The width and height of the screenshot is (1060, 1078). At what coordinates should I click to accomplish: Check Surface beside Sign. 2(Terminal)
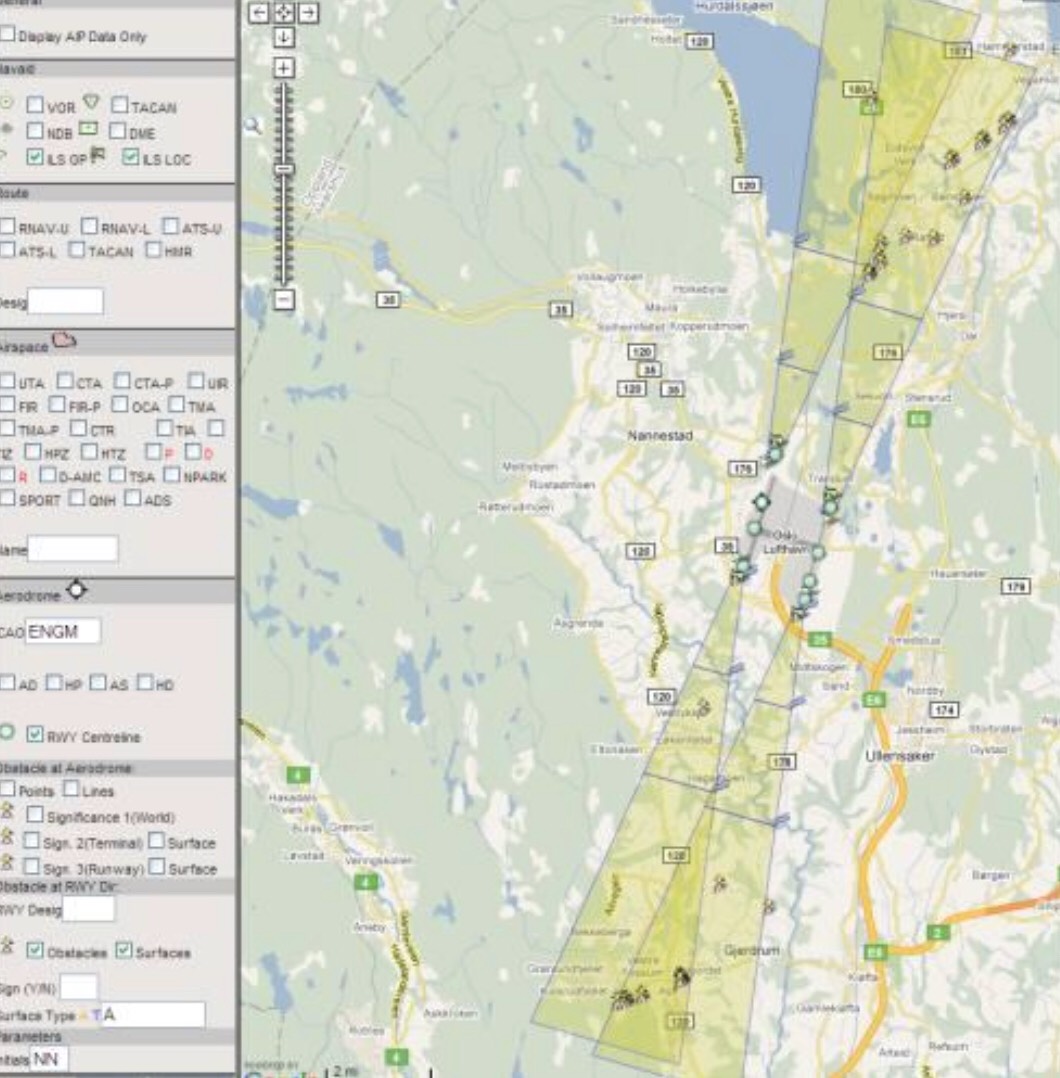click(x=157, y=840)
